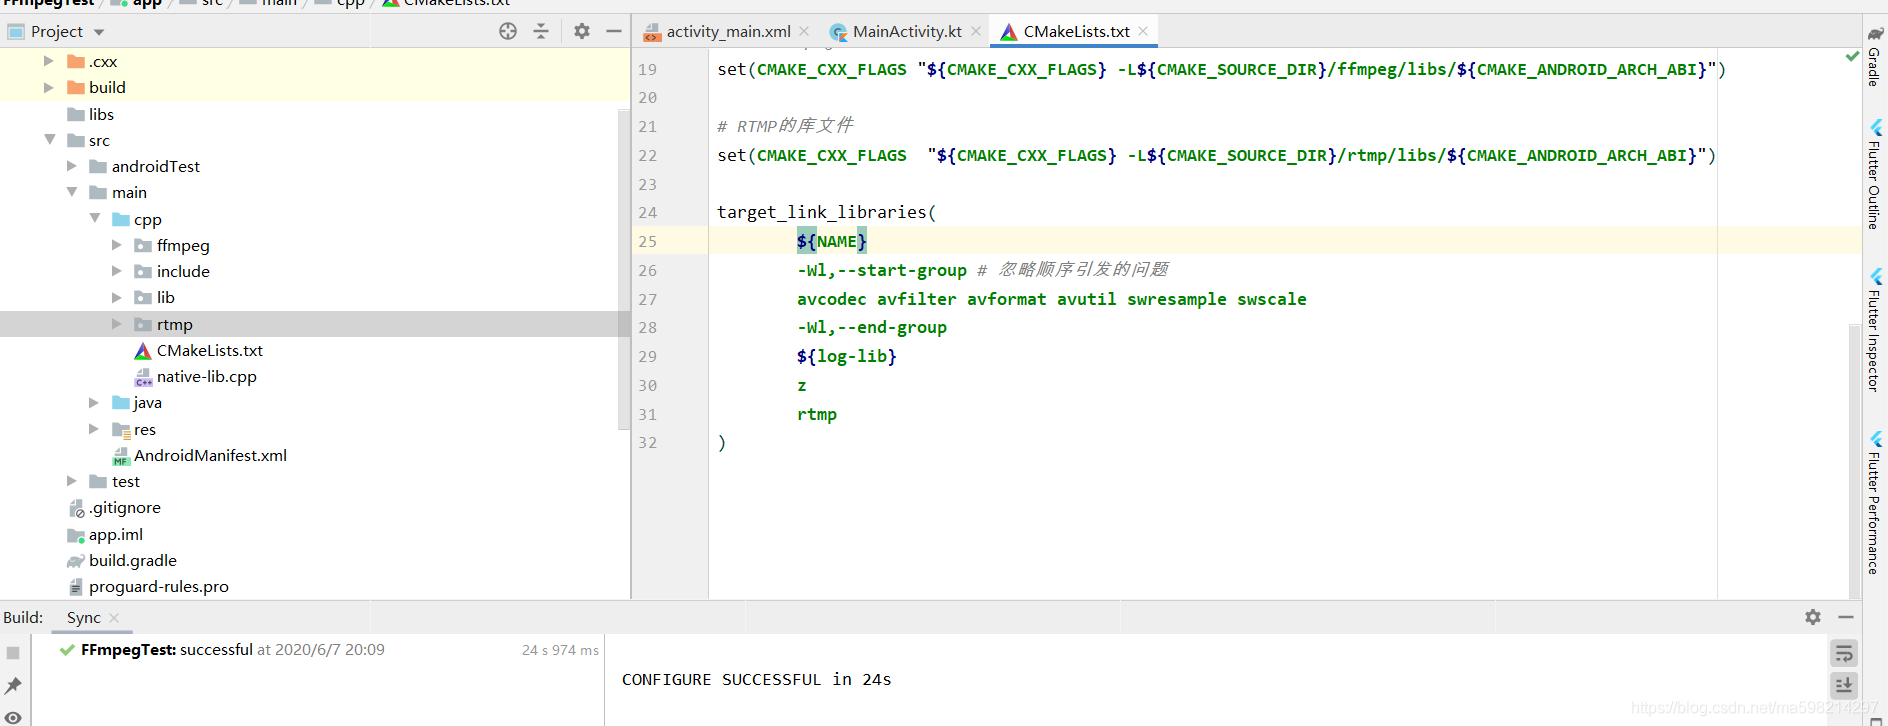Close the CMakeLists.txt tab

coord(1143,31)
